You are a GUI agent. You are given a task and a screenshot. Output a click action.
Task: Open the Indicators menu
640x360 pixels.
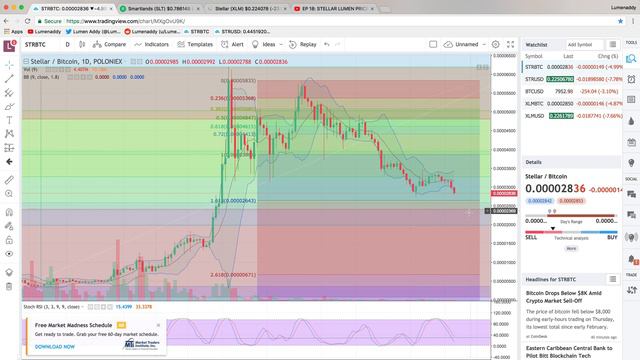(151, 44)
